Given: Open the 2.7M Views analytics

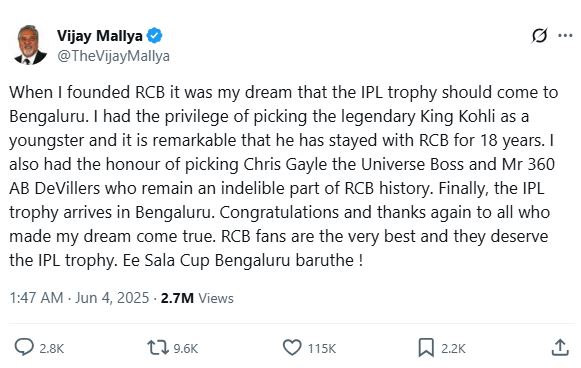Looking at the screenshot, I should coord(197,298).
